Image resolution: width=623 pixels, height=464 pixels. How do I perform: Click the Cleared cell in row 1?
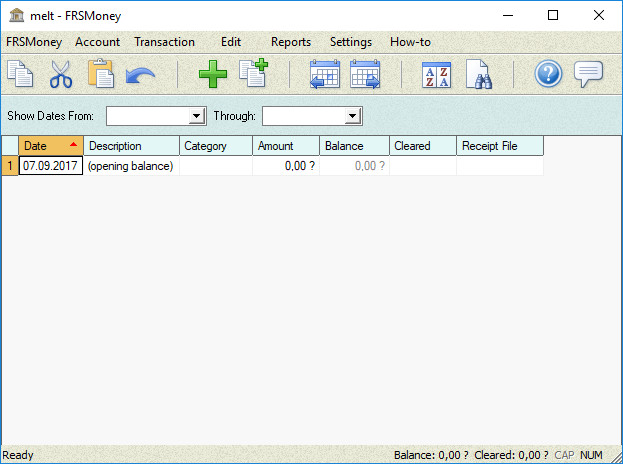pyautogui.click(x=423, y=166)
